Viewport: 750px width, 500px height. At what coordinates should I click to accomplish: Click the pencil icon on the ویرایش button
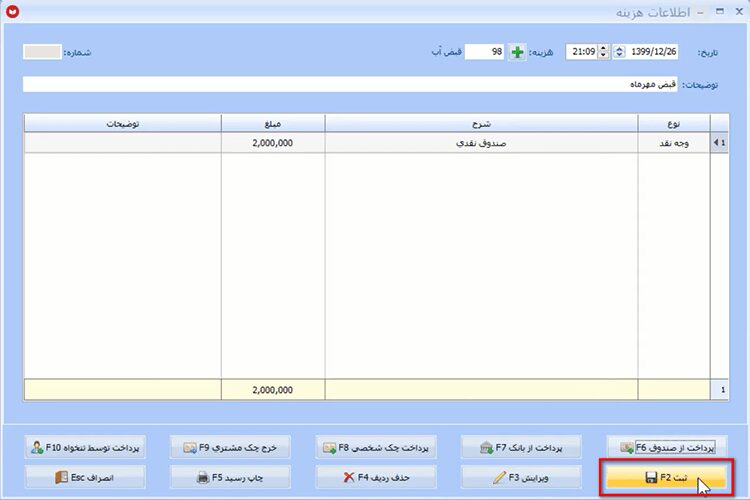(499, 478)
